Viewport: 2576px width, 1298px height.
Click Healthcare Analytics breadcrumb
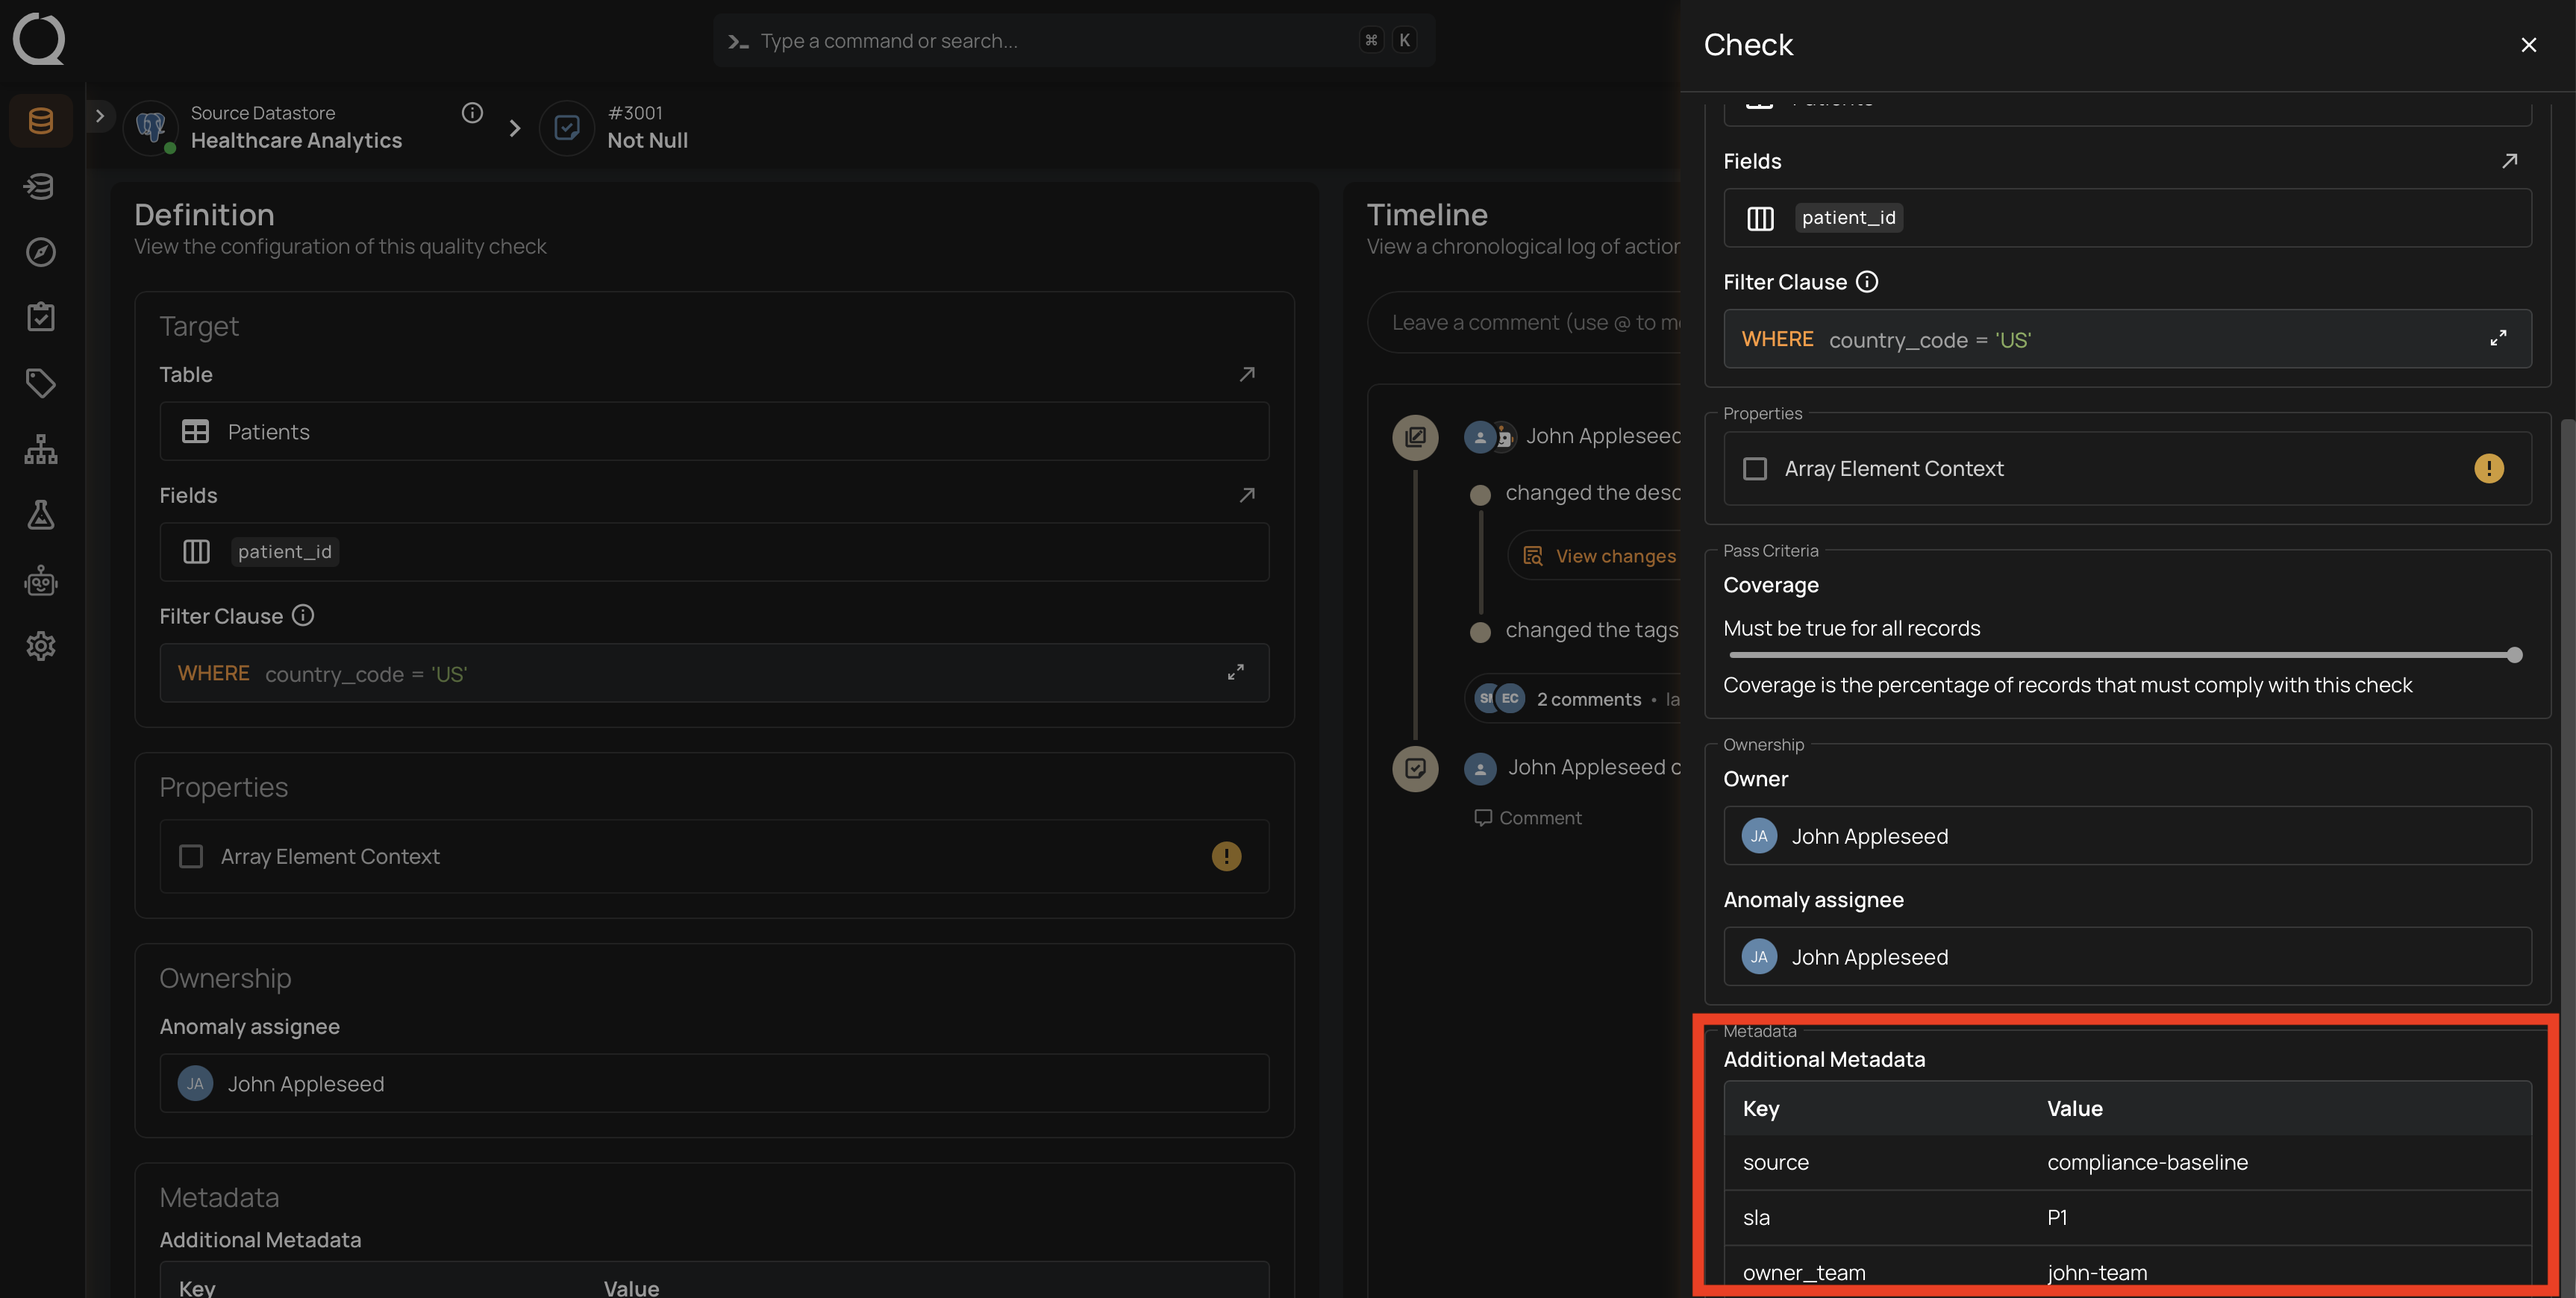296,141
